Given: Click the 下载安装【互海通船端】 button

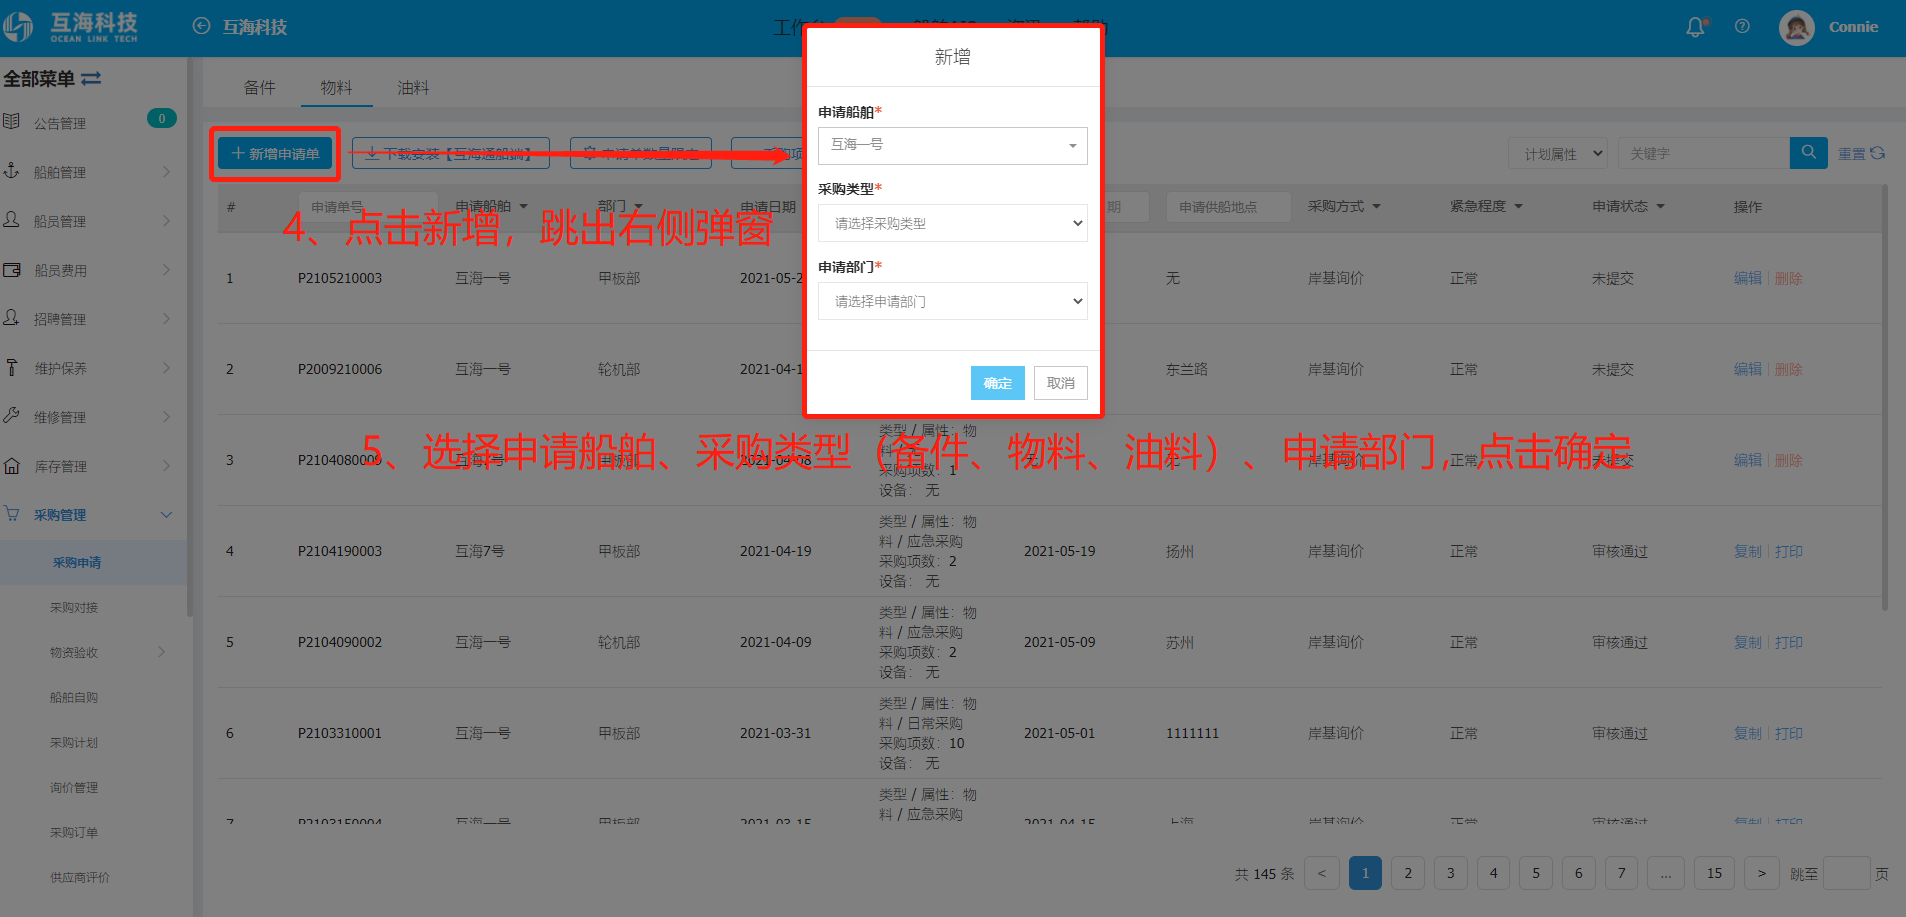Looking at the screenshot, I should tap(450, 153).
